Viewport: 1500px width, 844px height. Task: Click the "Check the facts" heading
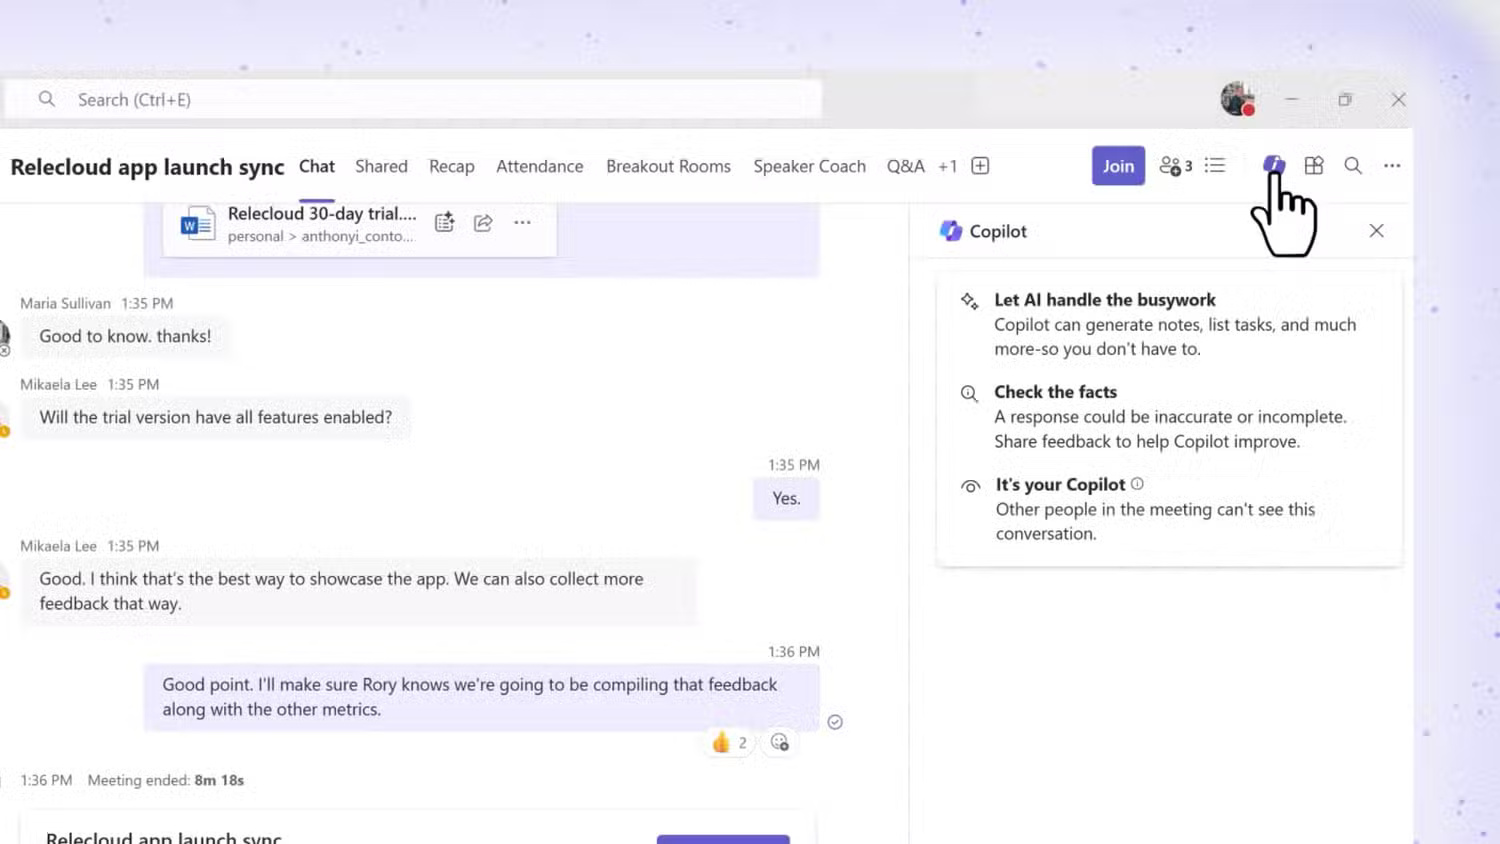point(1055,392)
